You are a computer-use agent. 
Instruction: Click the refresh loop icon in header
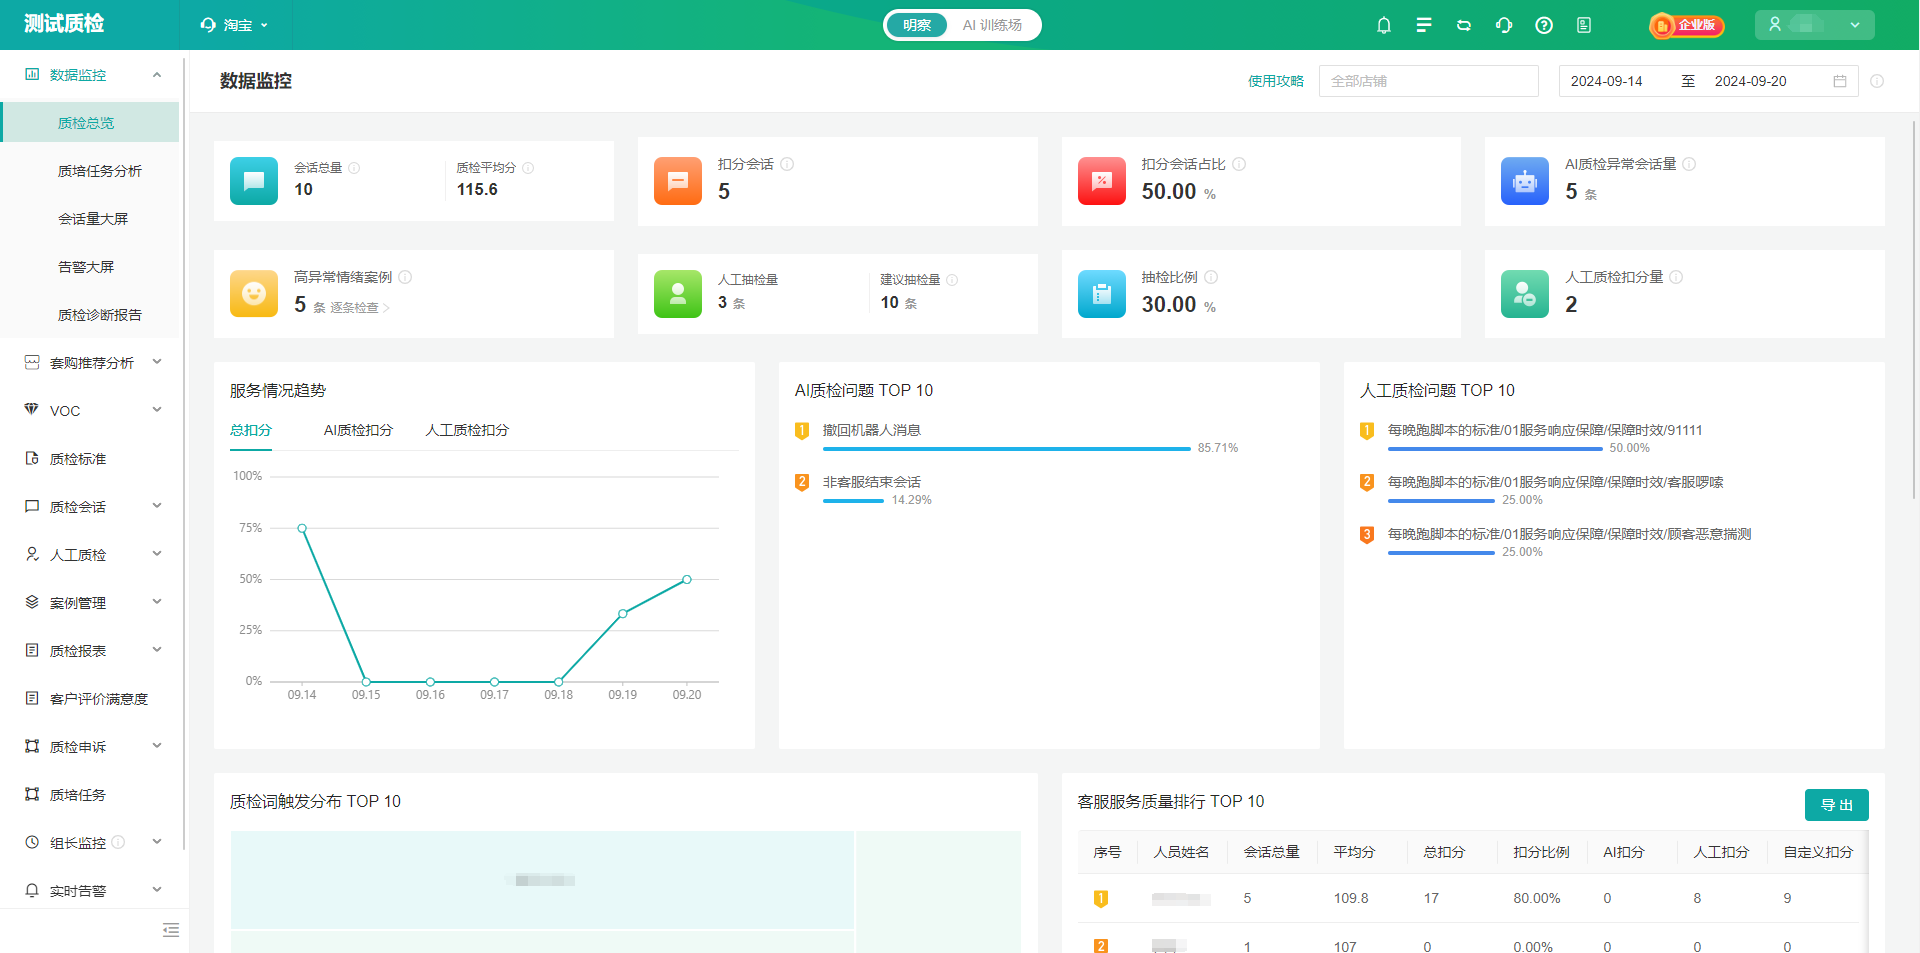tap(1464, 25)
